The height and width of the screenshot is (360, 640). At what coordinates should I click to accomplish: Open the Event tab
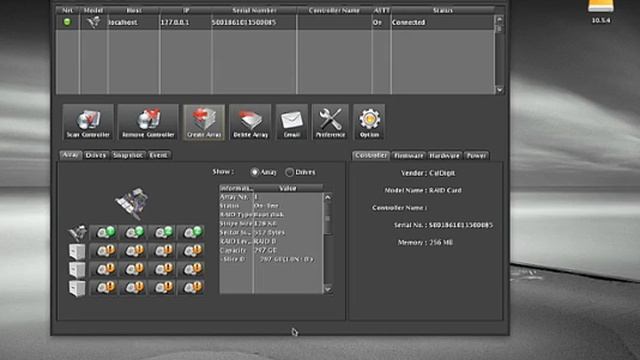pos(158,155)
